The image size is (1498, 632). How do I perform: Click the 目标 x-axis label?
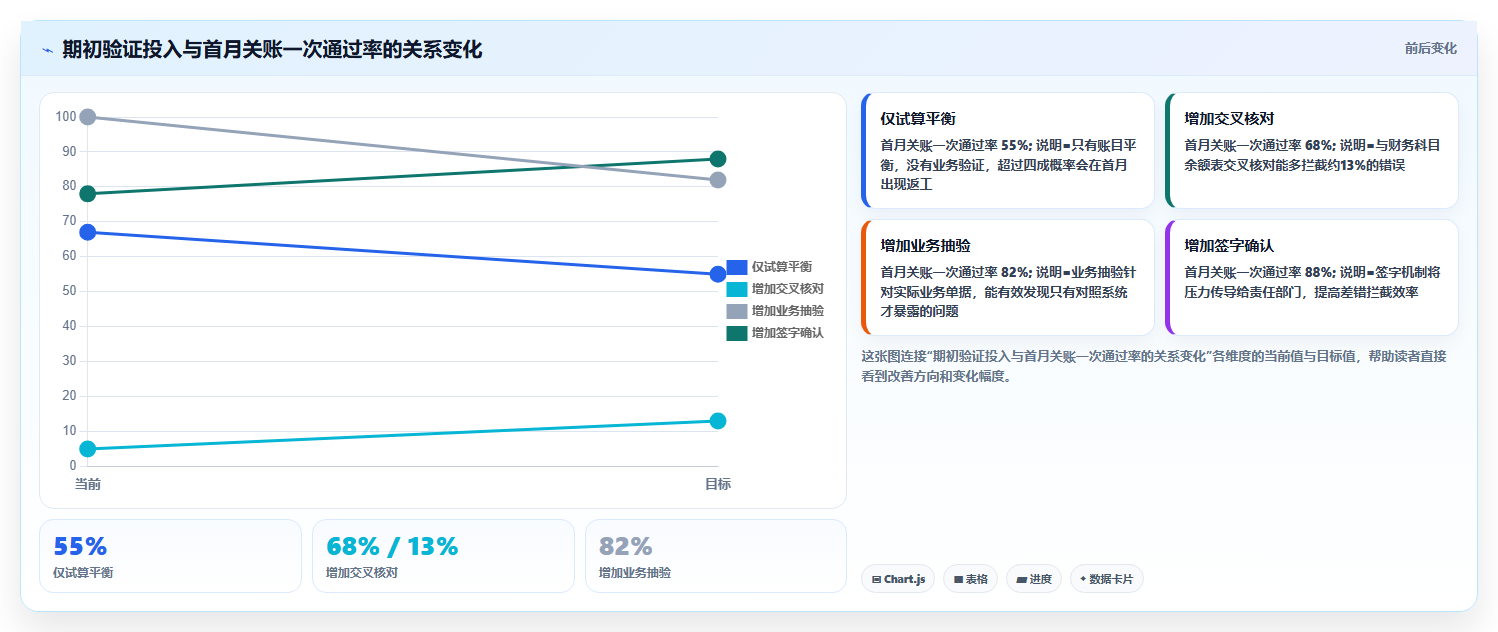pyautogui.click(x=717, y=484)
